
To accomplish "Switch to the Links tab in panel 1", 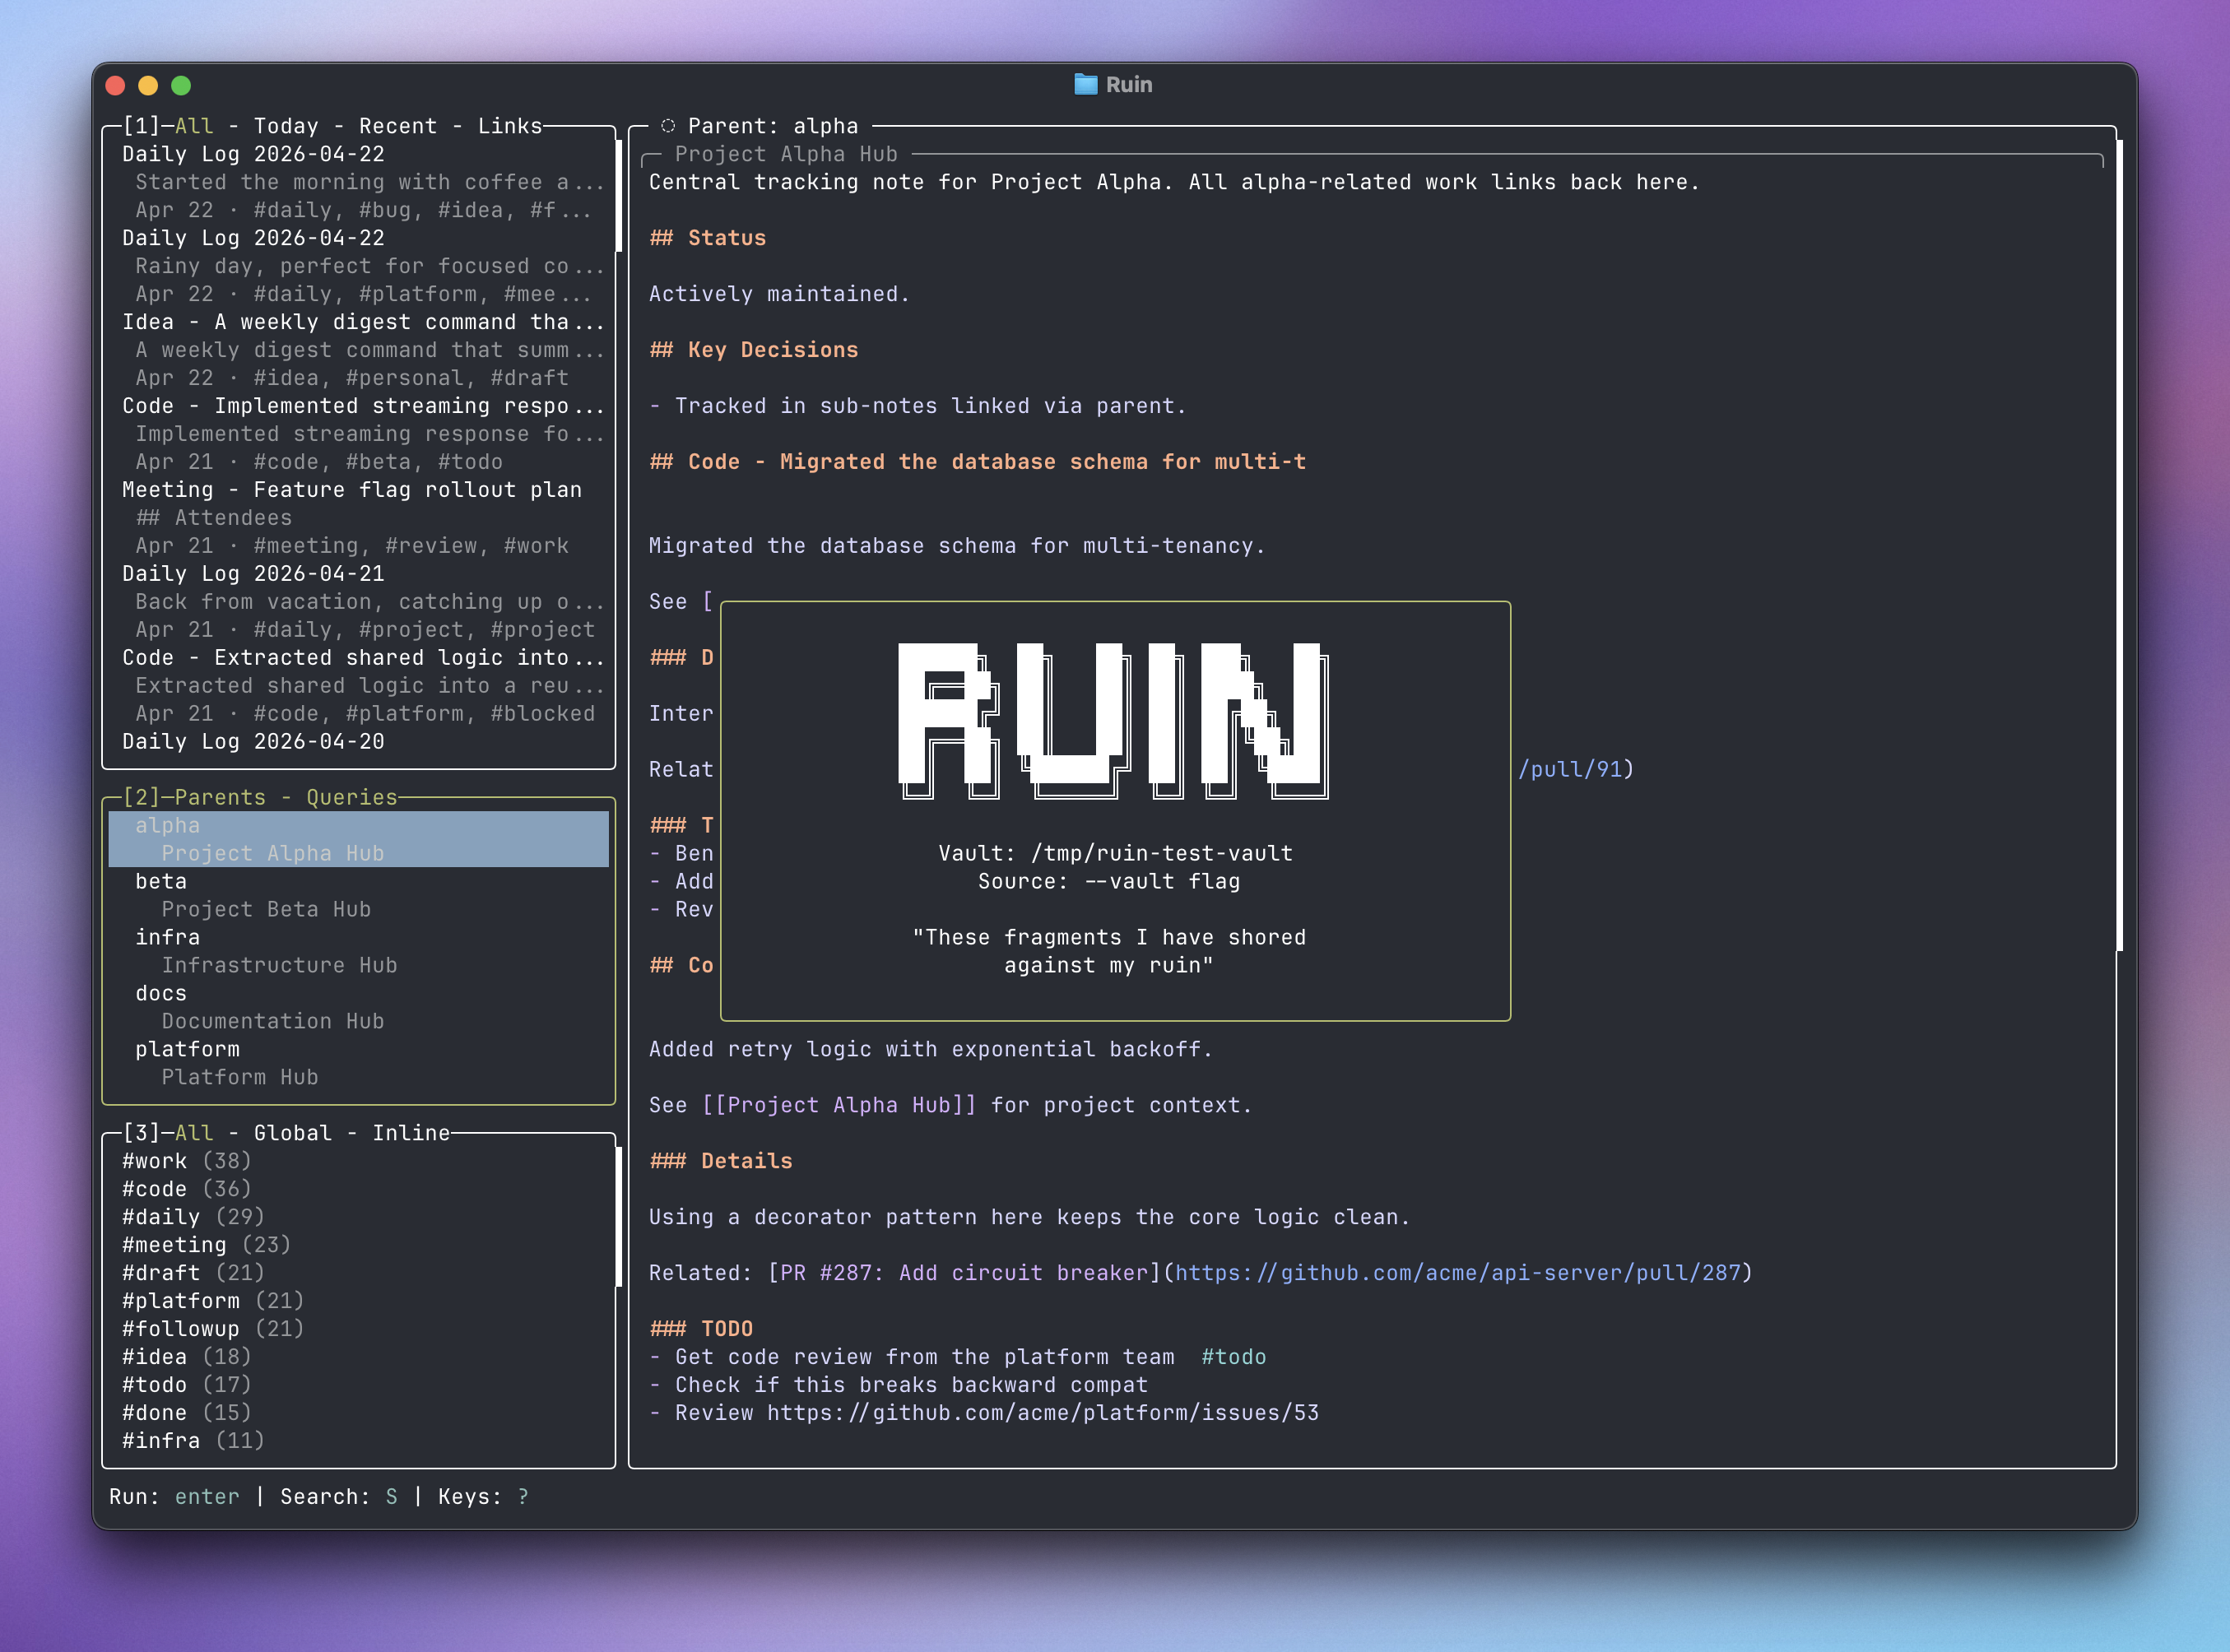I will pyautogui.click(x=512, y=125).
